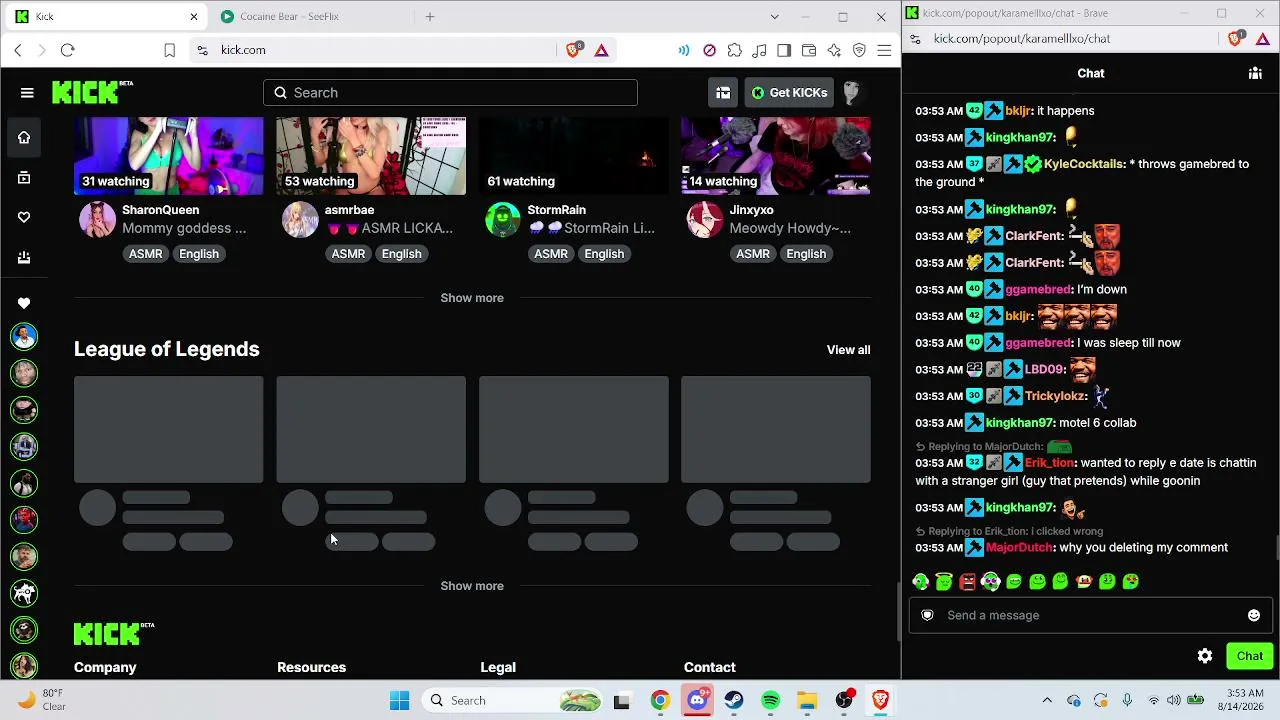Click the English tag under StormRain

click(x=604, y=254)
